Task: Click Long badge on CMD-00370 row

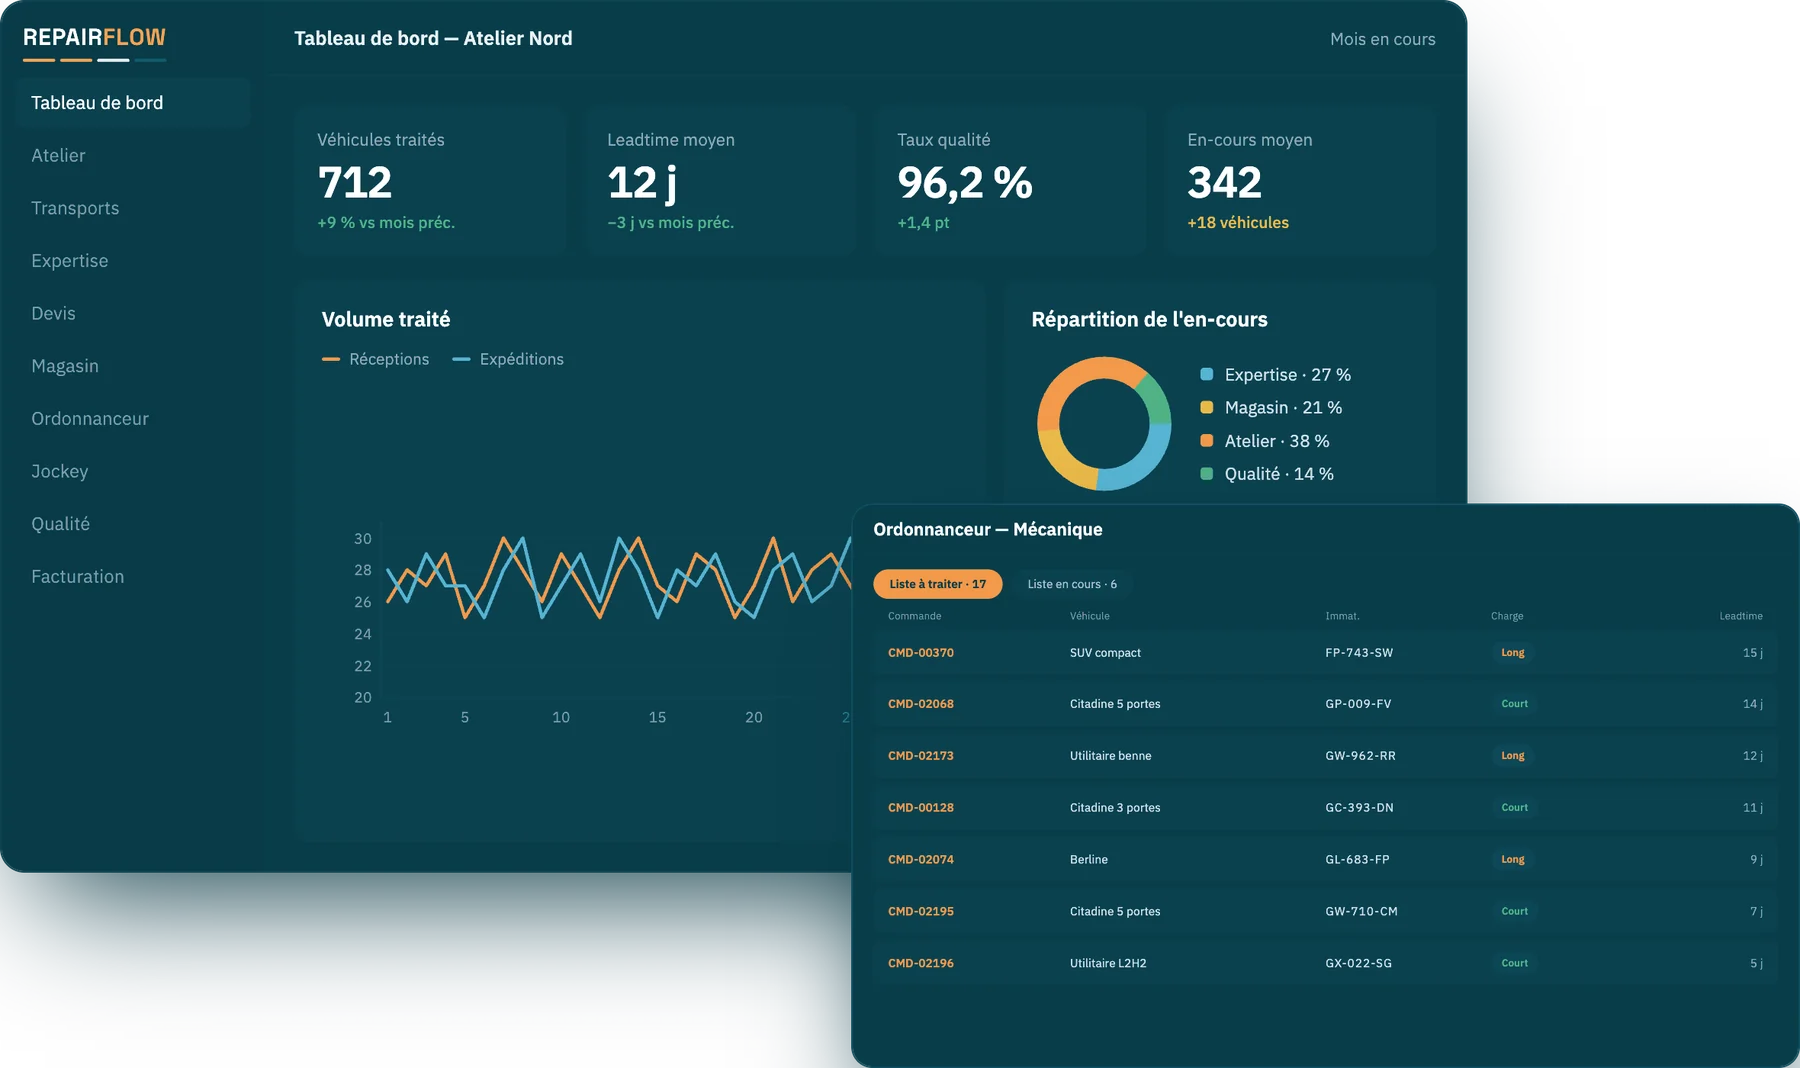Action: tap(1513, 653)
